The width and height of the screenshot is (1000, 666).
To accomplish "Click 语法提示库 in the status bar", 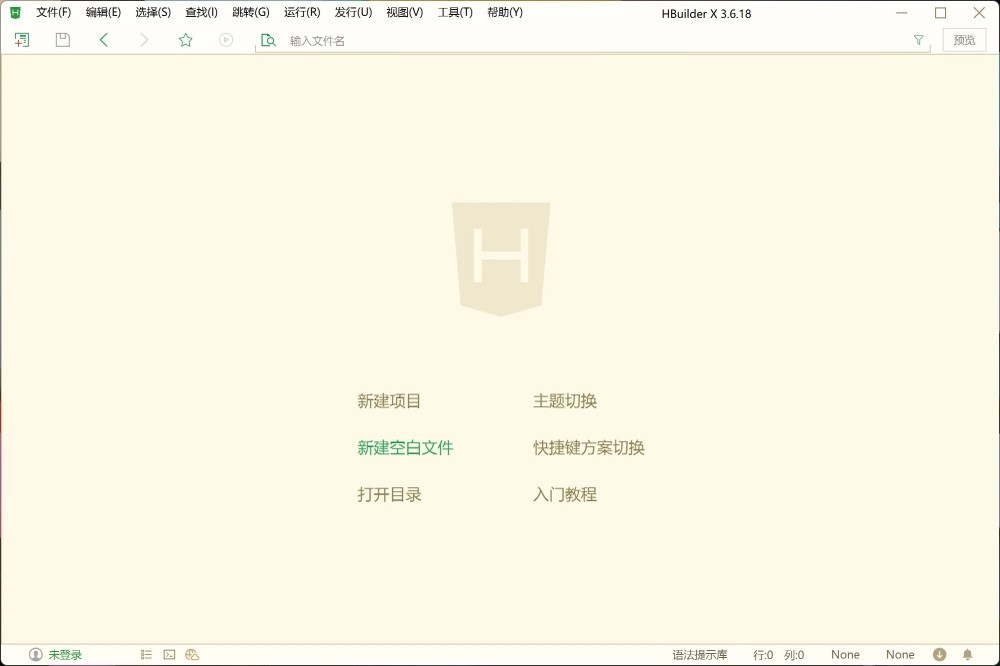I will (x=700, y=654).
